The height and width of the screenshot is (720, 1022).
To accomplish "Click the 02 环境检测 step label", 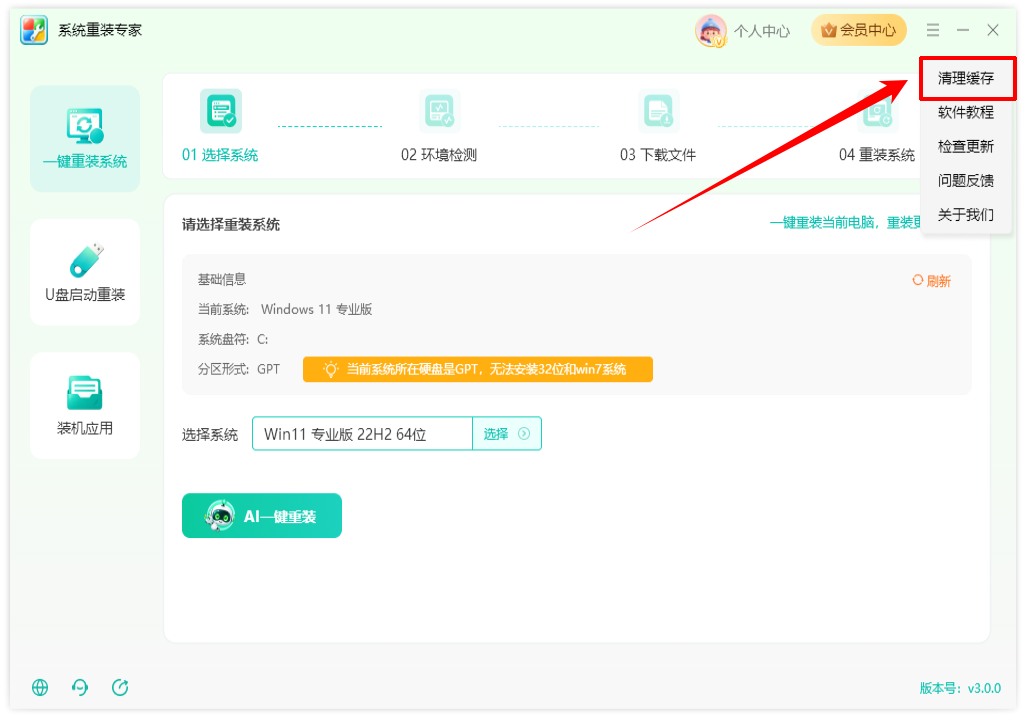I will (x=439, y=155).
